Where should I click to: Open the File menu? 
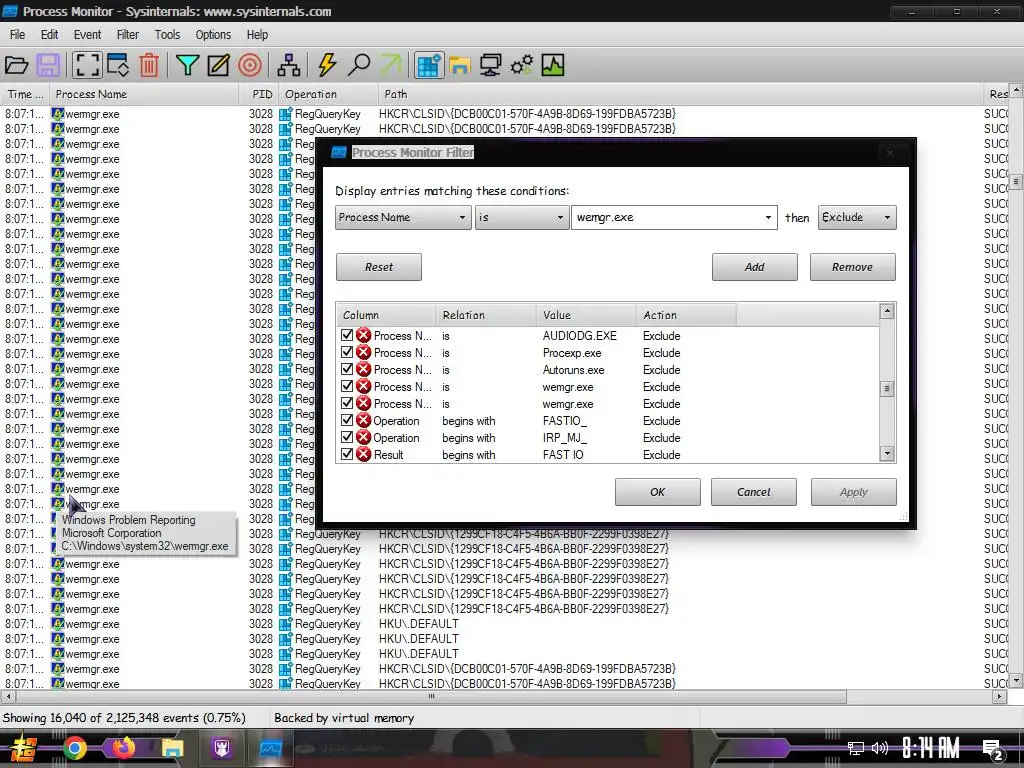(18, 35)
